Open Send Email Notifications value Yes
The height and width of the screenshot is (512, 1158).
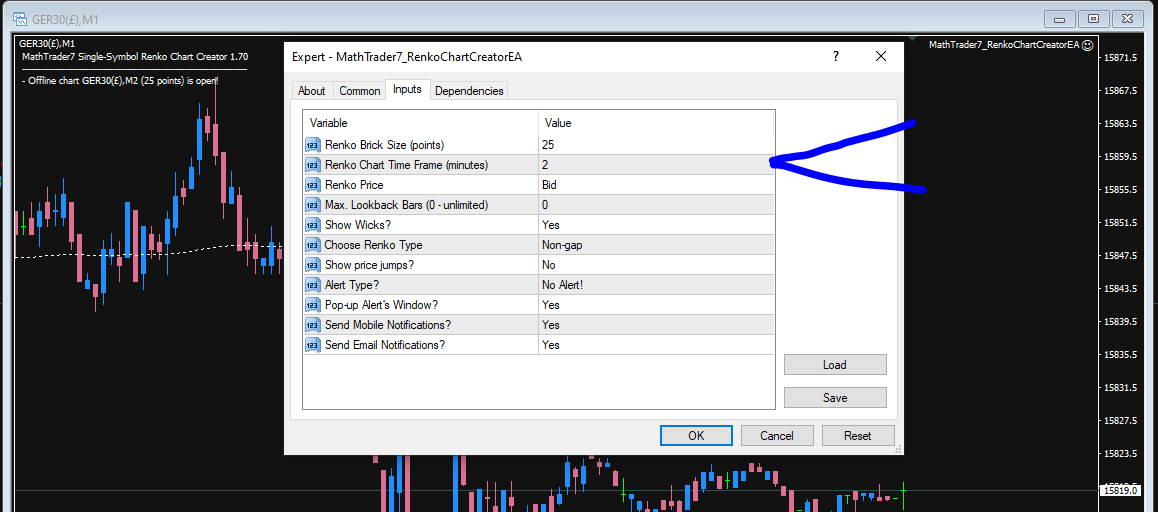pyautogui.click(x=656, y=344)
